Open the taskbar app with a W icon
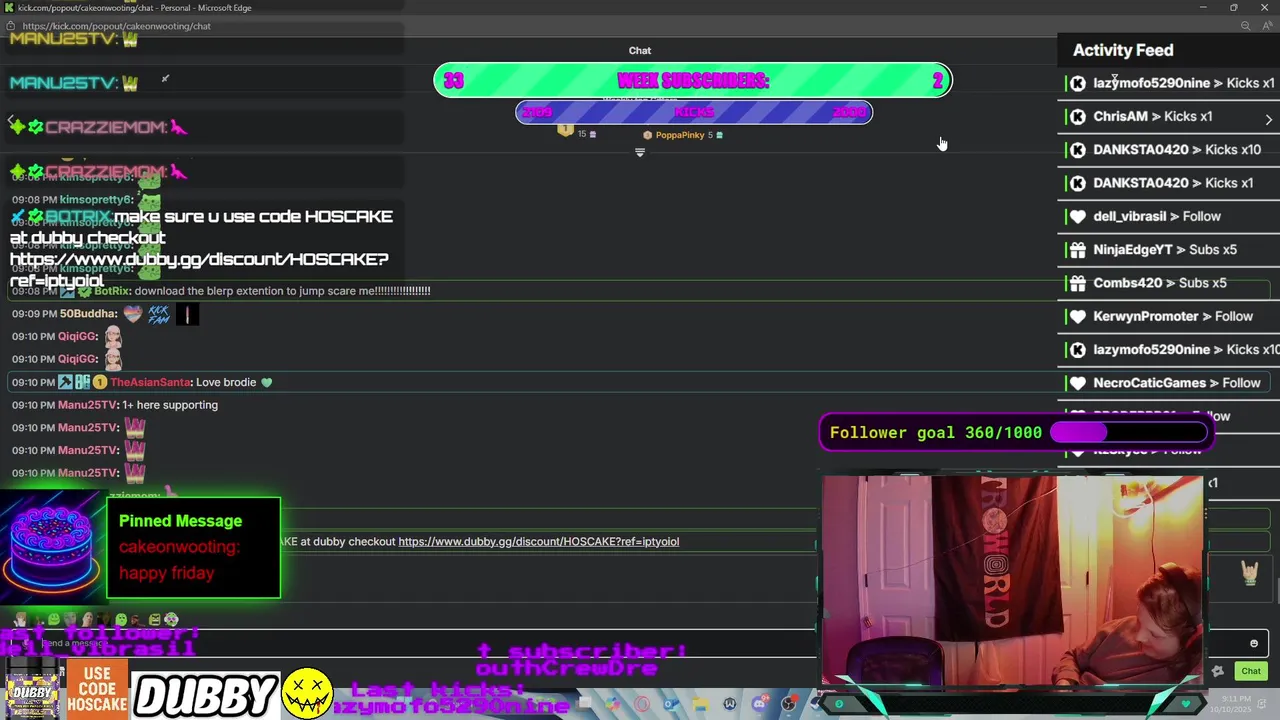 (730, 705)
